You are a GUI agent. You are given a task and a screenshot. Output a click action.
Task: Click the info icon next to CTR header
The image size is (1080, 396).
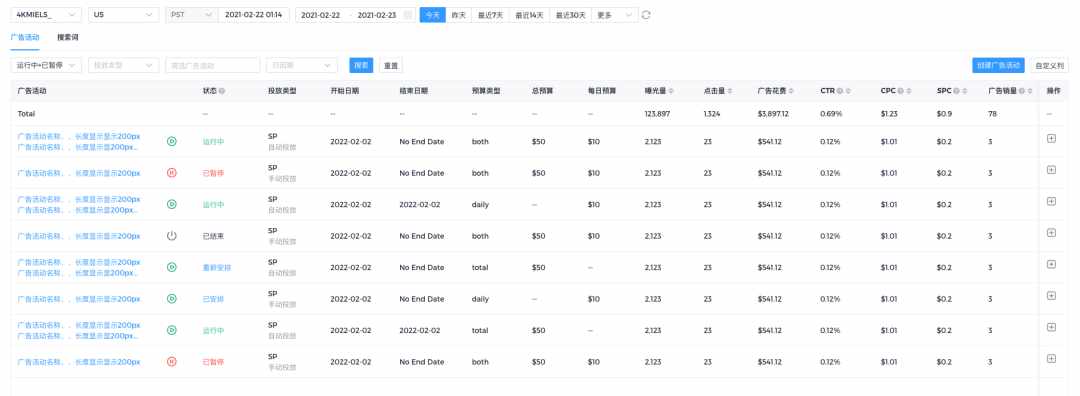(x=840, y=91)
